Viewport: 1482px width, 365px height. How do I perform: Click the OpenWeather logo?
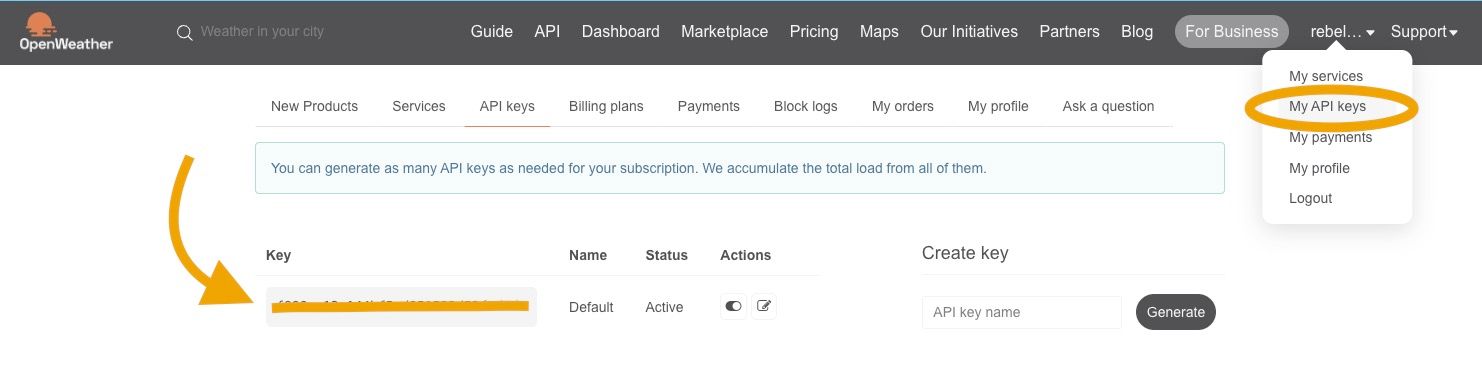coord(66,32)
